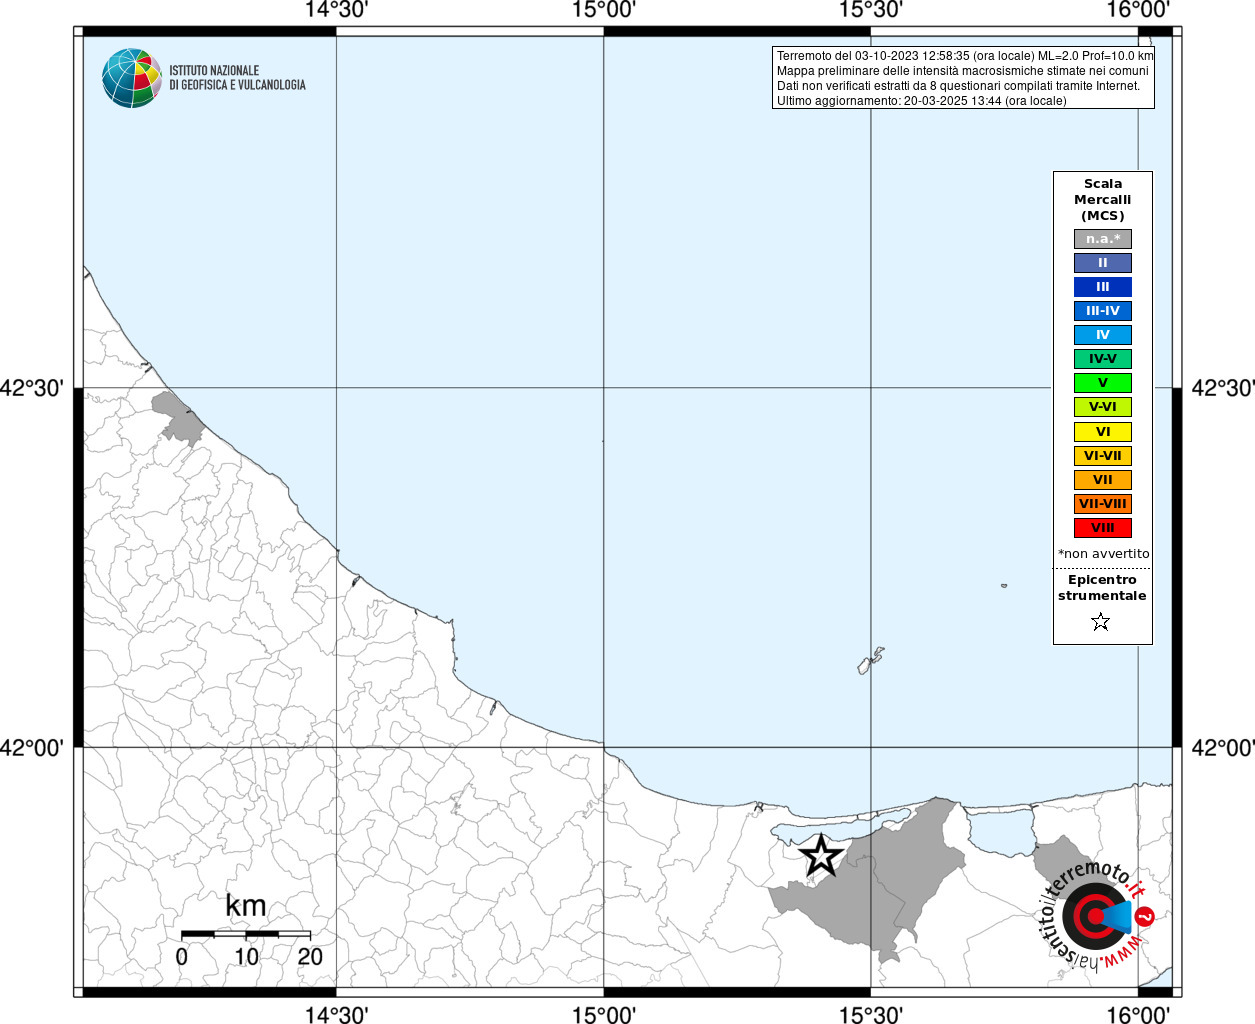Click the right 42°00' latitude label
The height and width of the screenshot is (1024, 1255).
coord(1222,748)
